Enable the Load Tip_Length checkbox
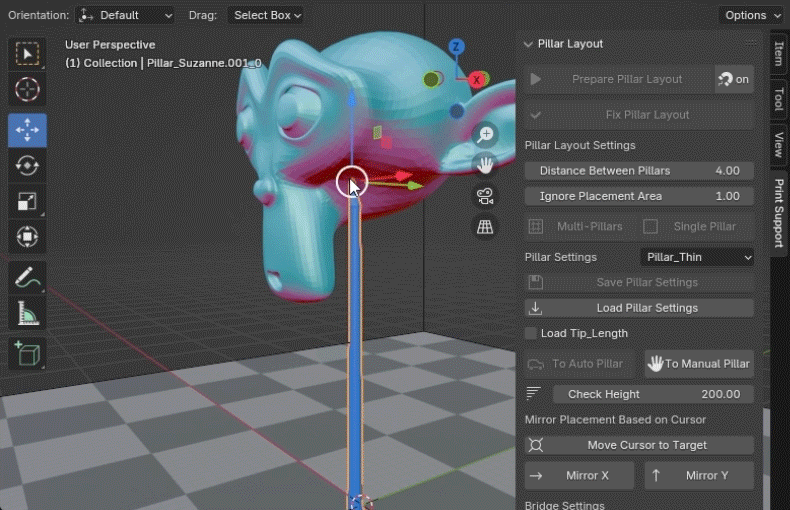The height and width of the screenshot is (510, 790). point(531,333)
